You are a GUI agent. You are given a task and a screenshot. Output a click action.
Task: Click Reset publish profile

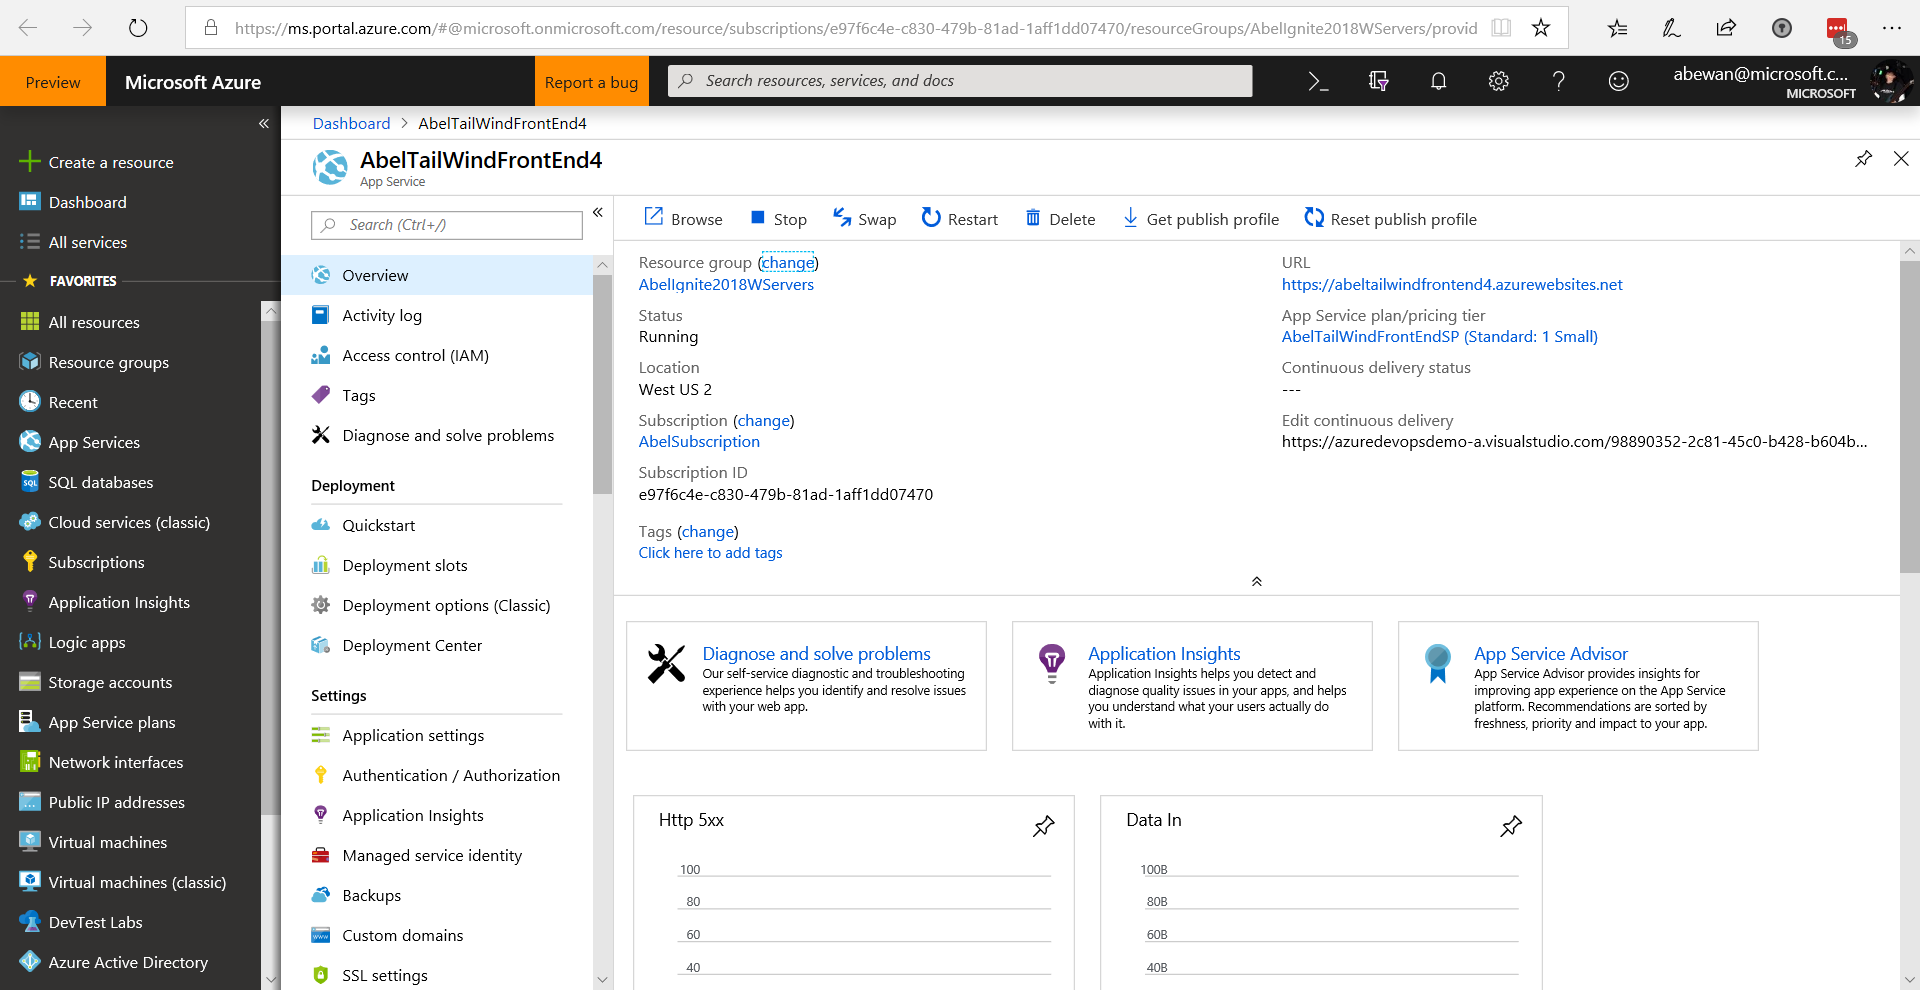1390,219
